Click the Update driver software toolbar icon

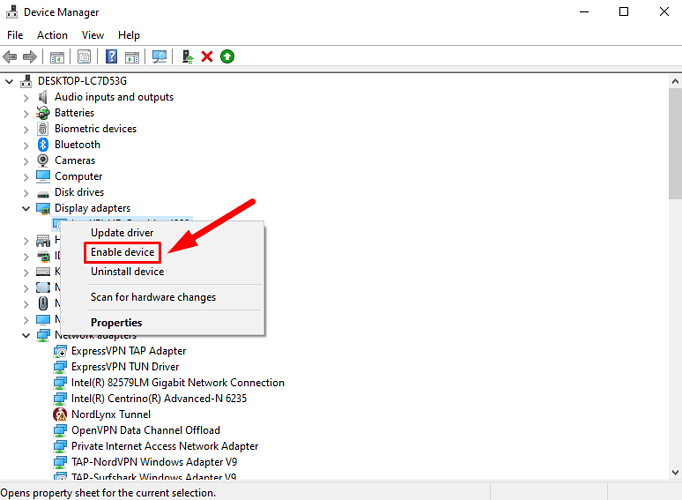point(187,57)
